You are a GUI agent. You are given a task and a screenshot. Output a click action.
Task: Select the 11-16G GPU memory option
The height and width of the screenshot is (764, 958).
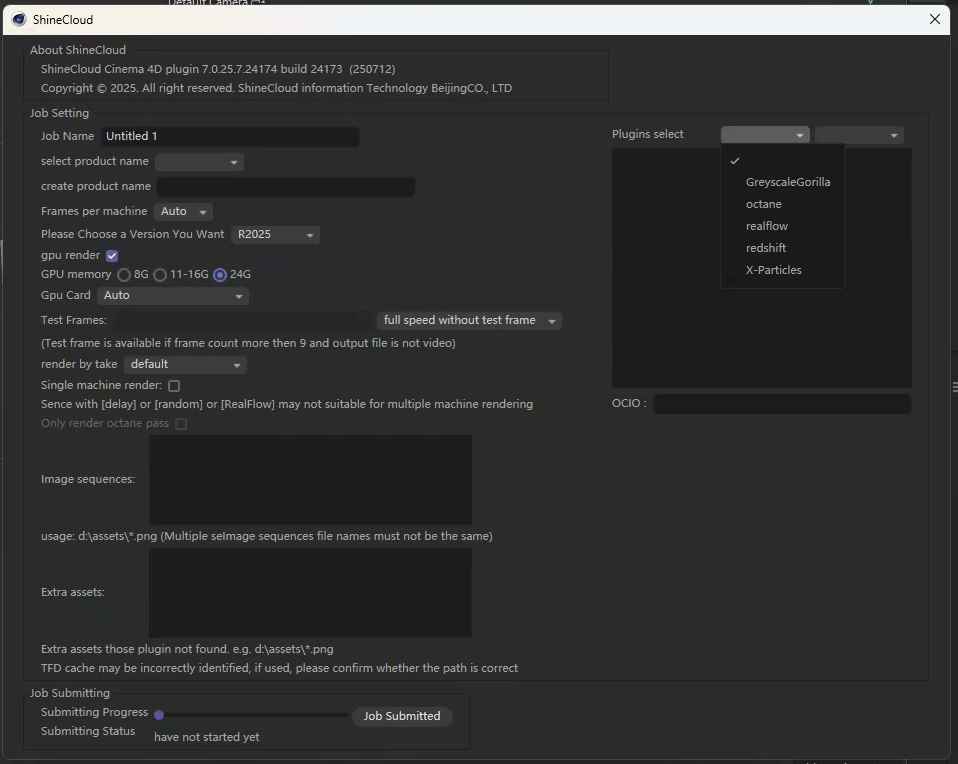point(160,275)
